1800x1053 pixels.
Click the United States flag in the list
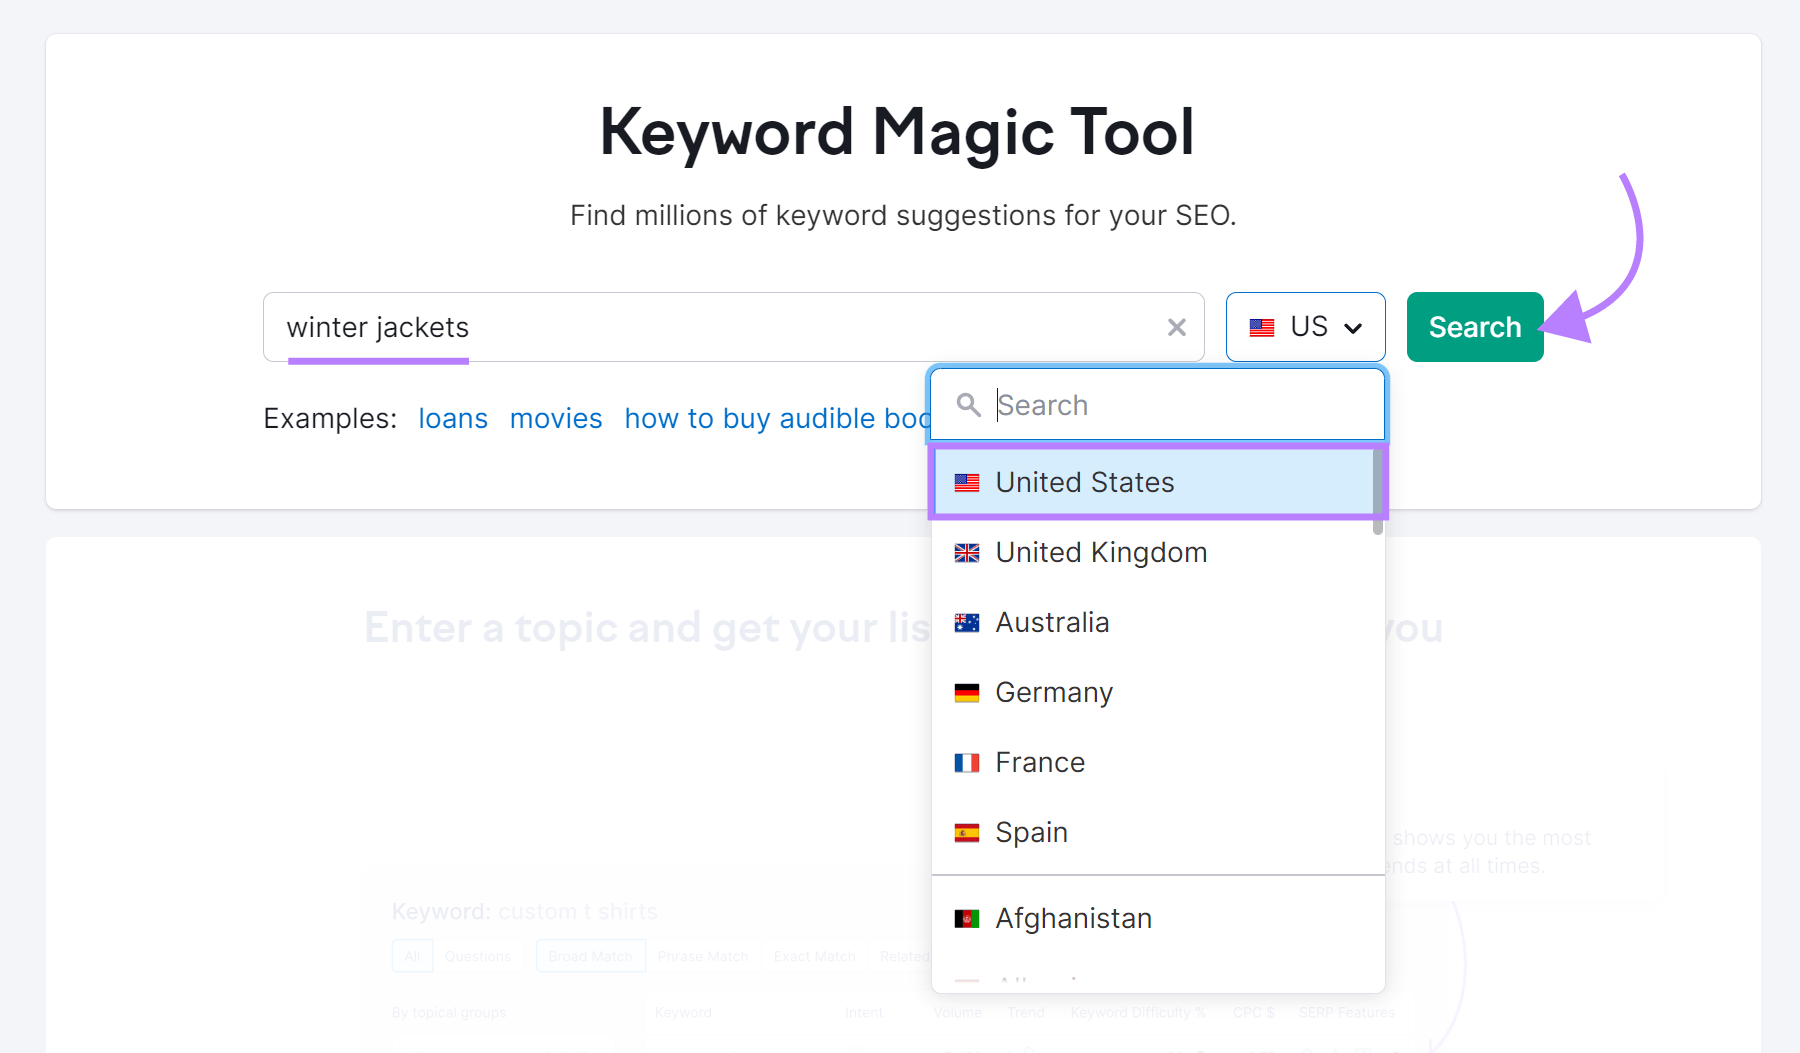966,482
